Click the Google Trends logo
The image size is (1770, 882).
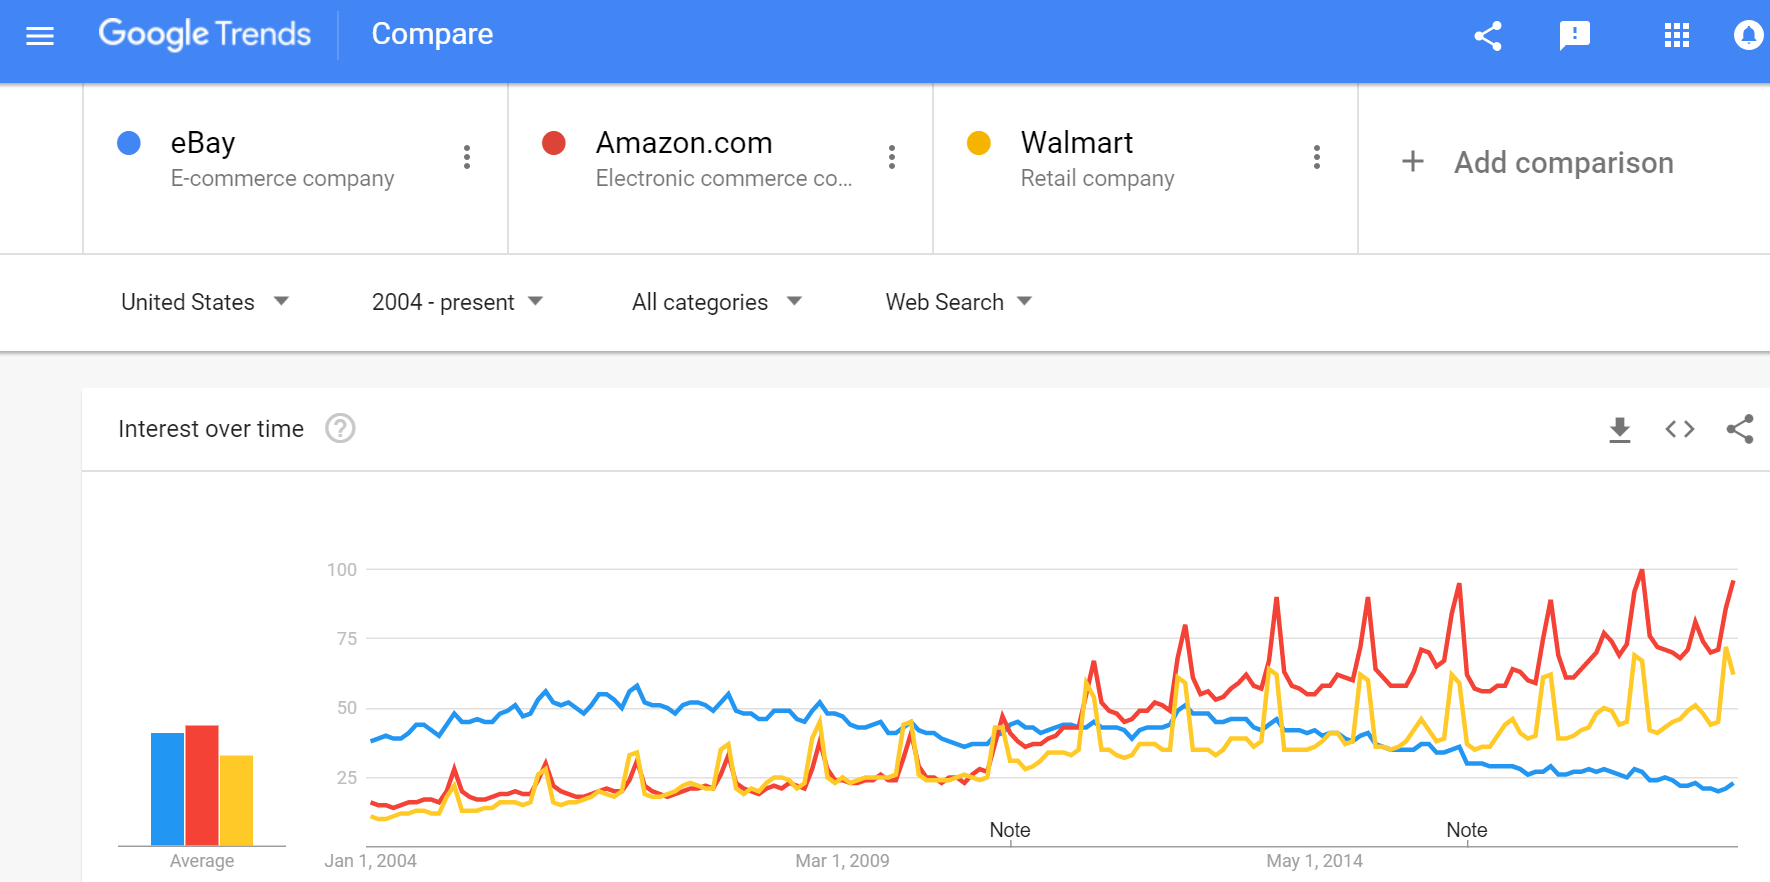[205, 34]
